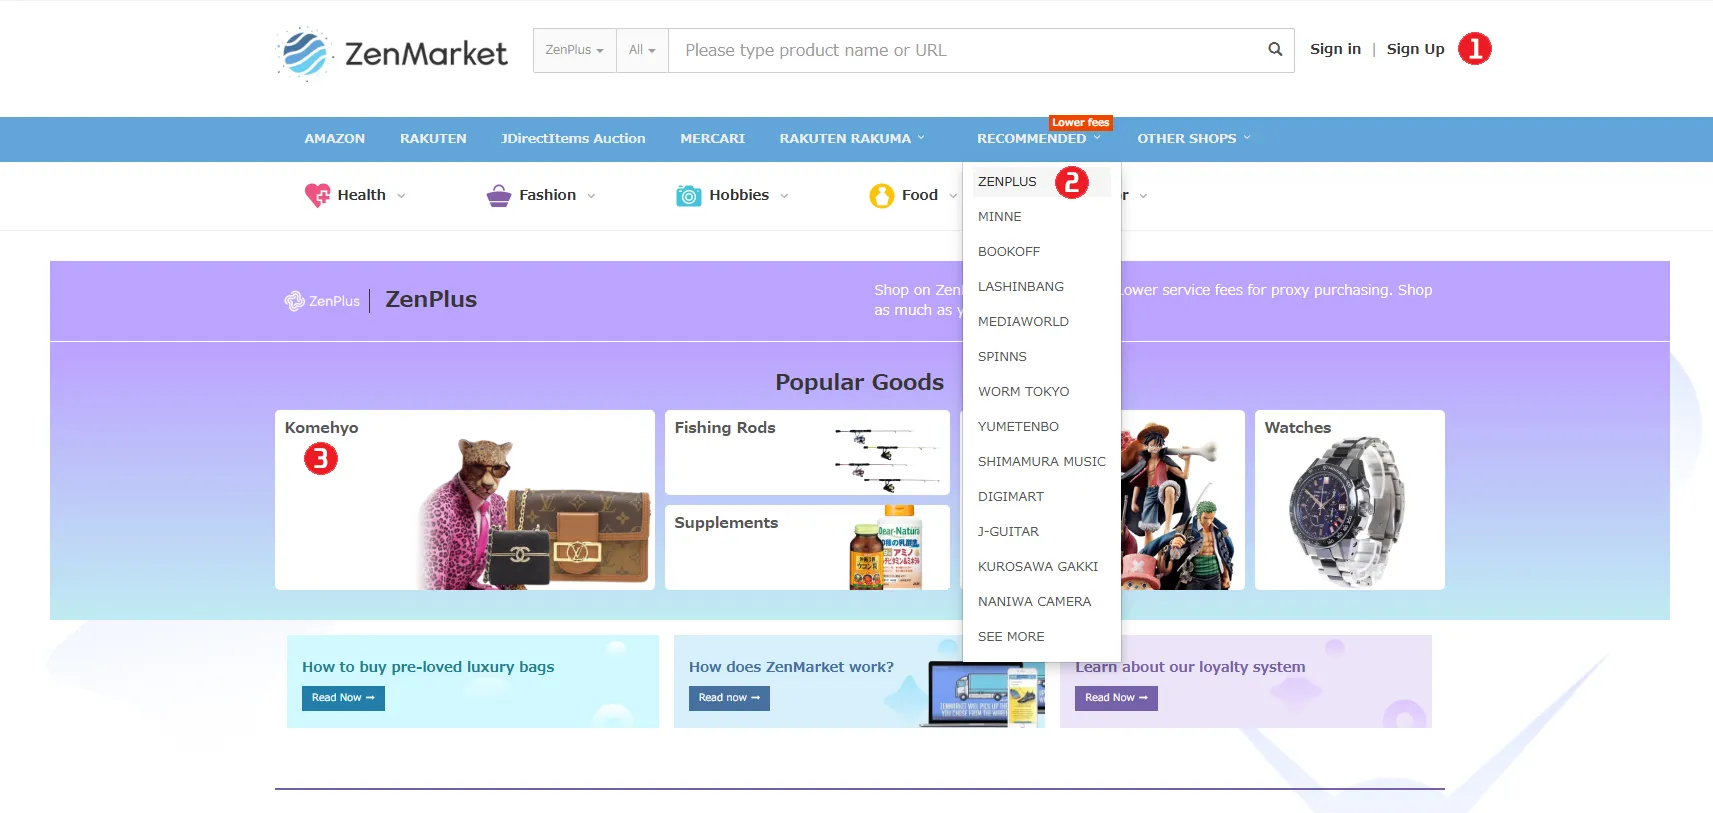Viewport: 1713px width, 813px height.
Task: Open the OTHER SHOPS menu
Action: 1194,139
